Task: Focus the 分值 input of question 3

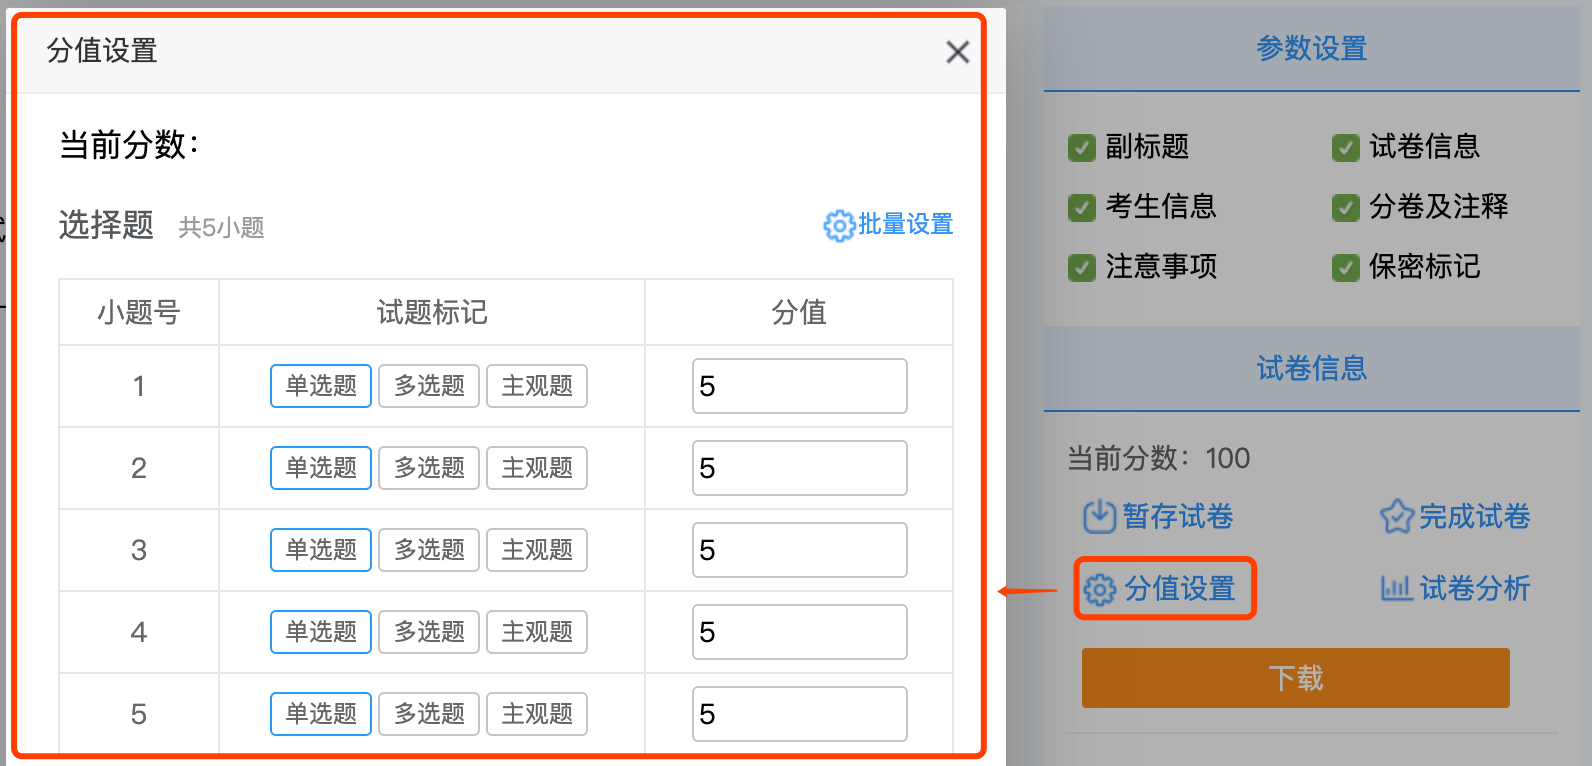Action: (x=799, y=550)
